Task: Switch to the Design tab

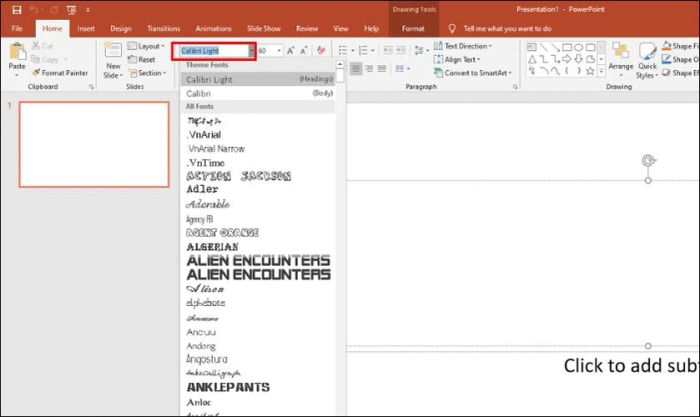Action: (x=121, y=29)
